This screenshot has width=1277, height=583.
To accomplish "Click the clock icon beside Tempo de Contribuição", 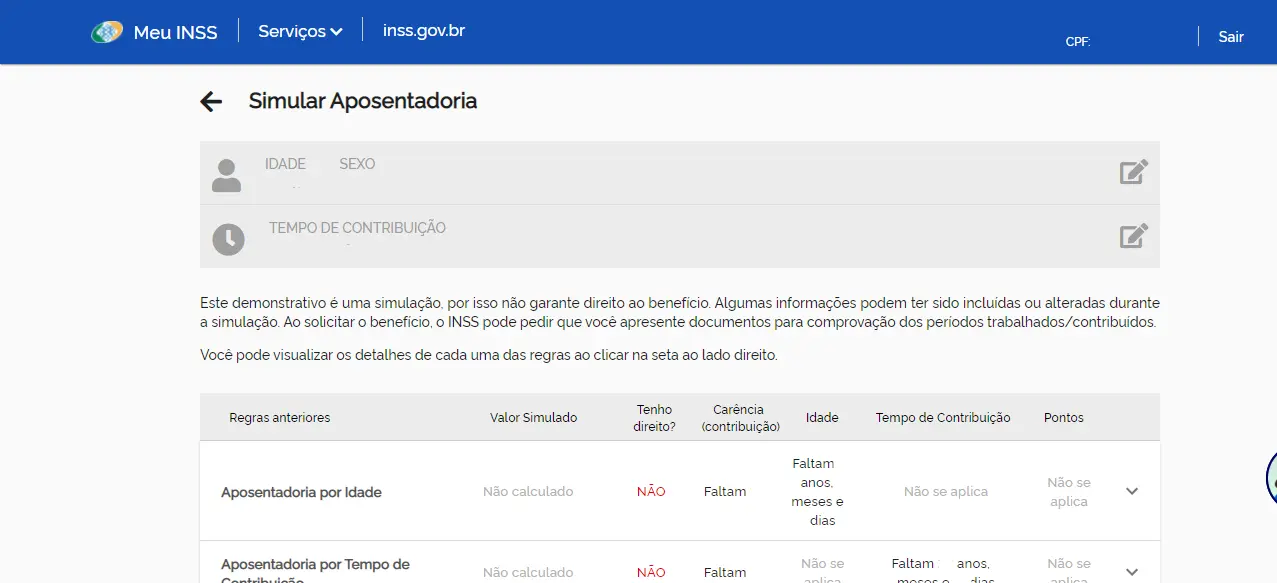I will [x=228, y=238].
